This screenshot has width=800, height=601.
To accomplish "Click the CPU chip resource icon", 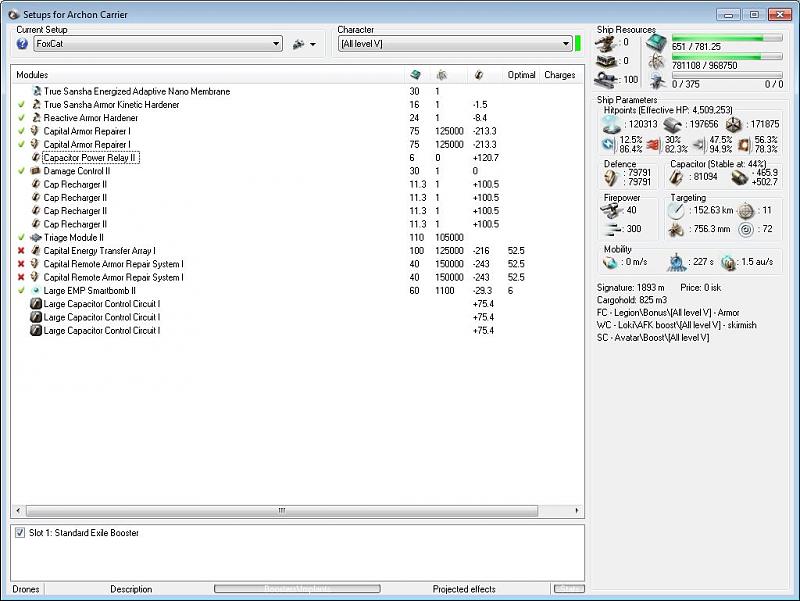I will 657,43.
